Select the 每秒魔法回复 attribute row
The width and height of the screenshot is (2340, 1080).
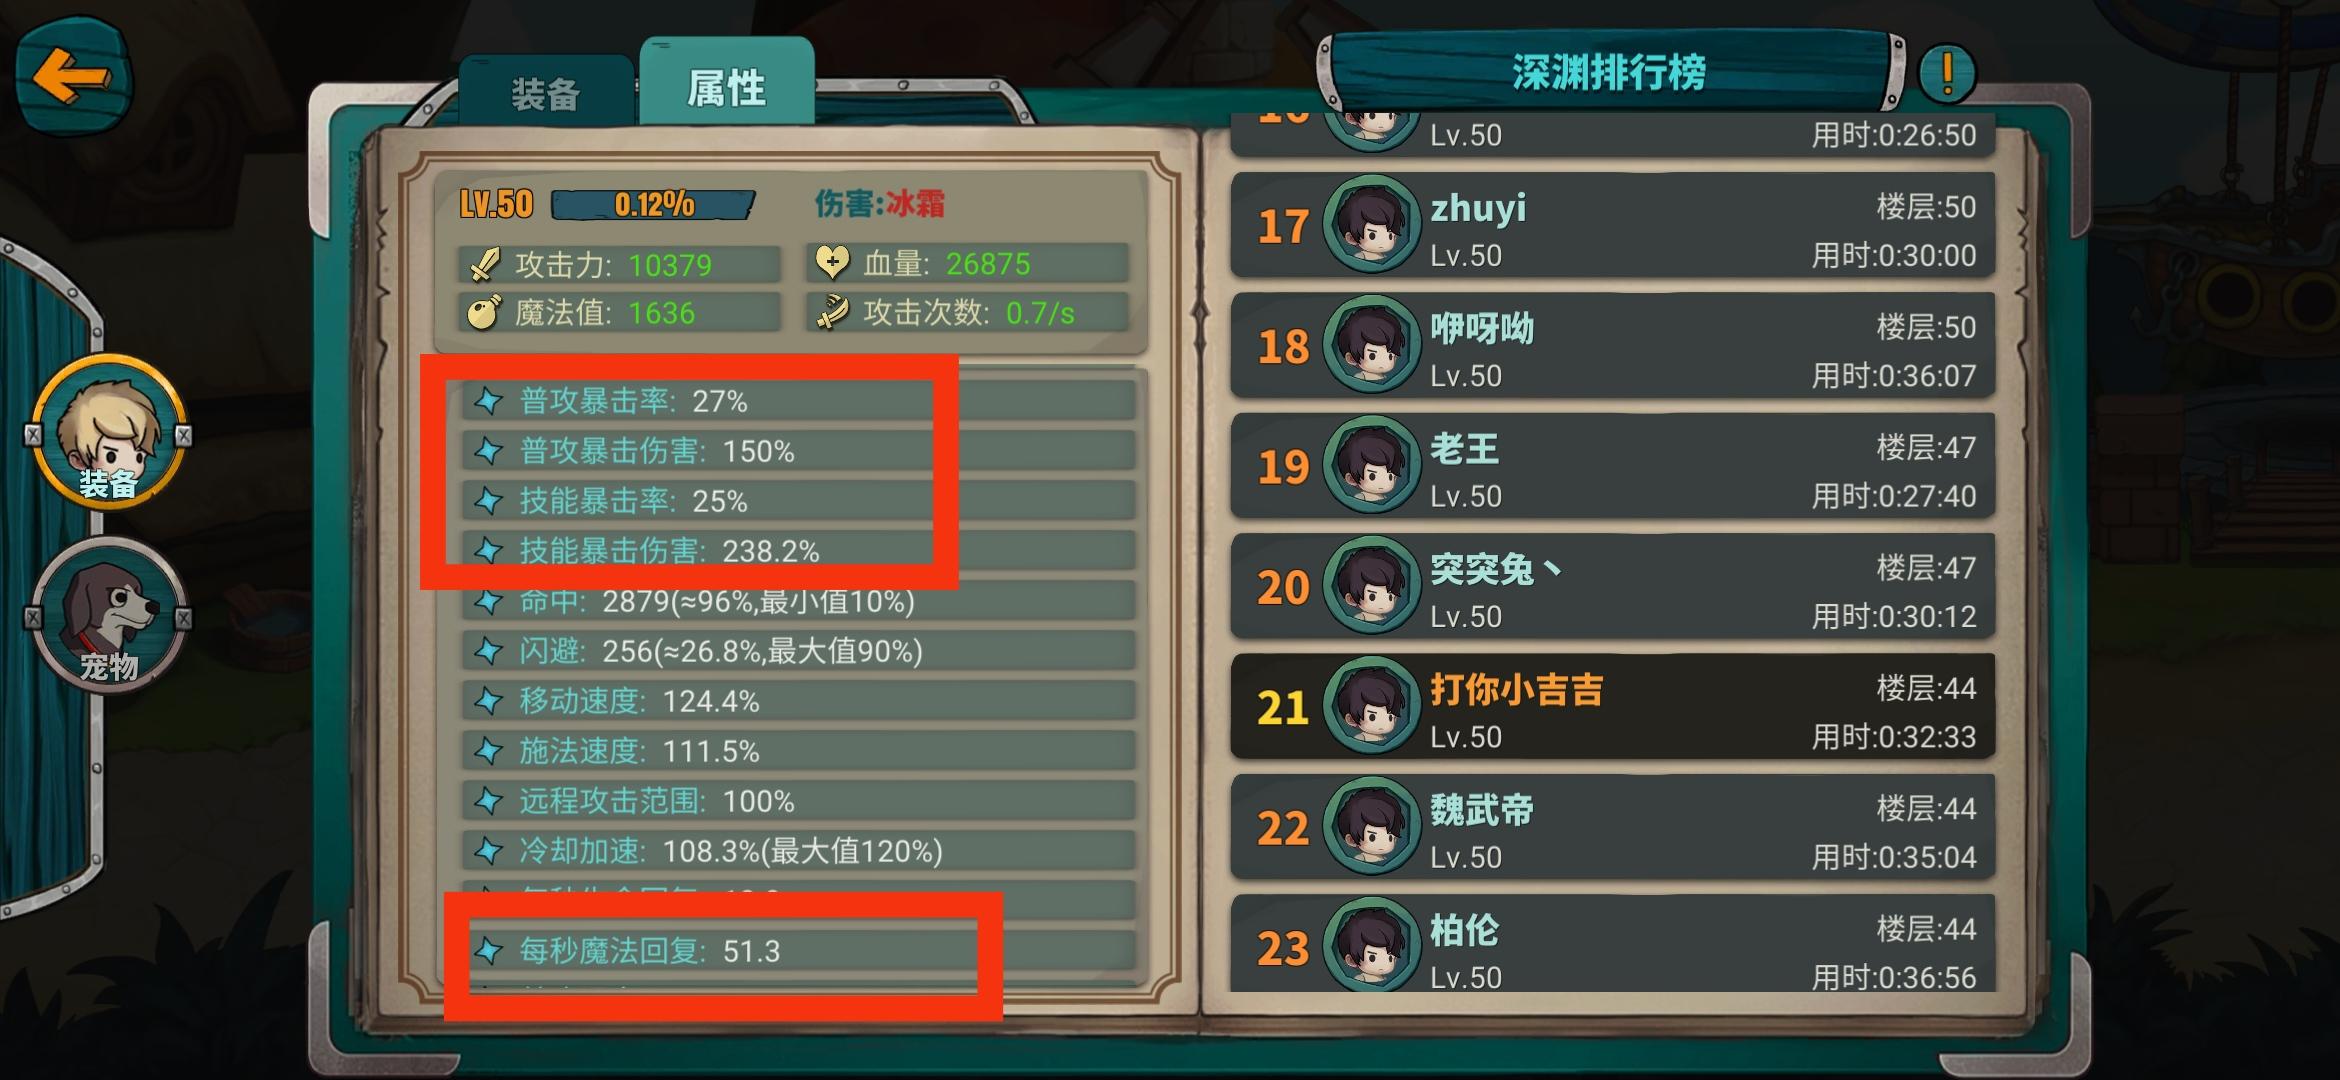point(798,950)
